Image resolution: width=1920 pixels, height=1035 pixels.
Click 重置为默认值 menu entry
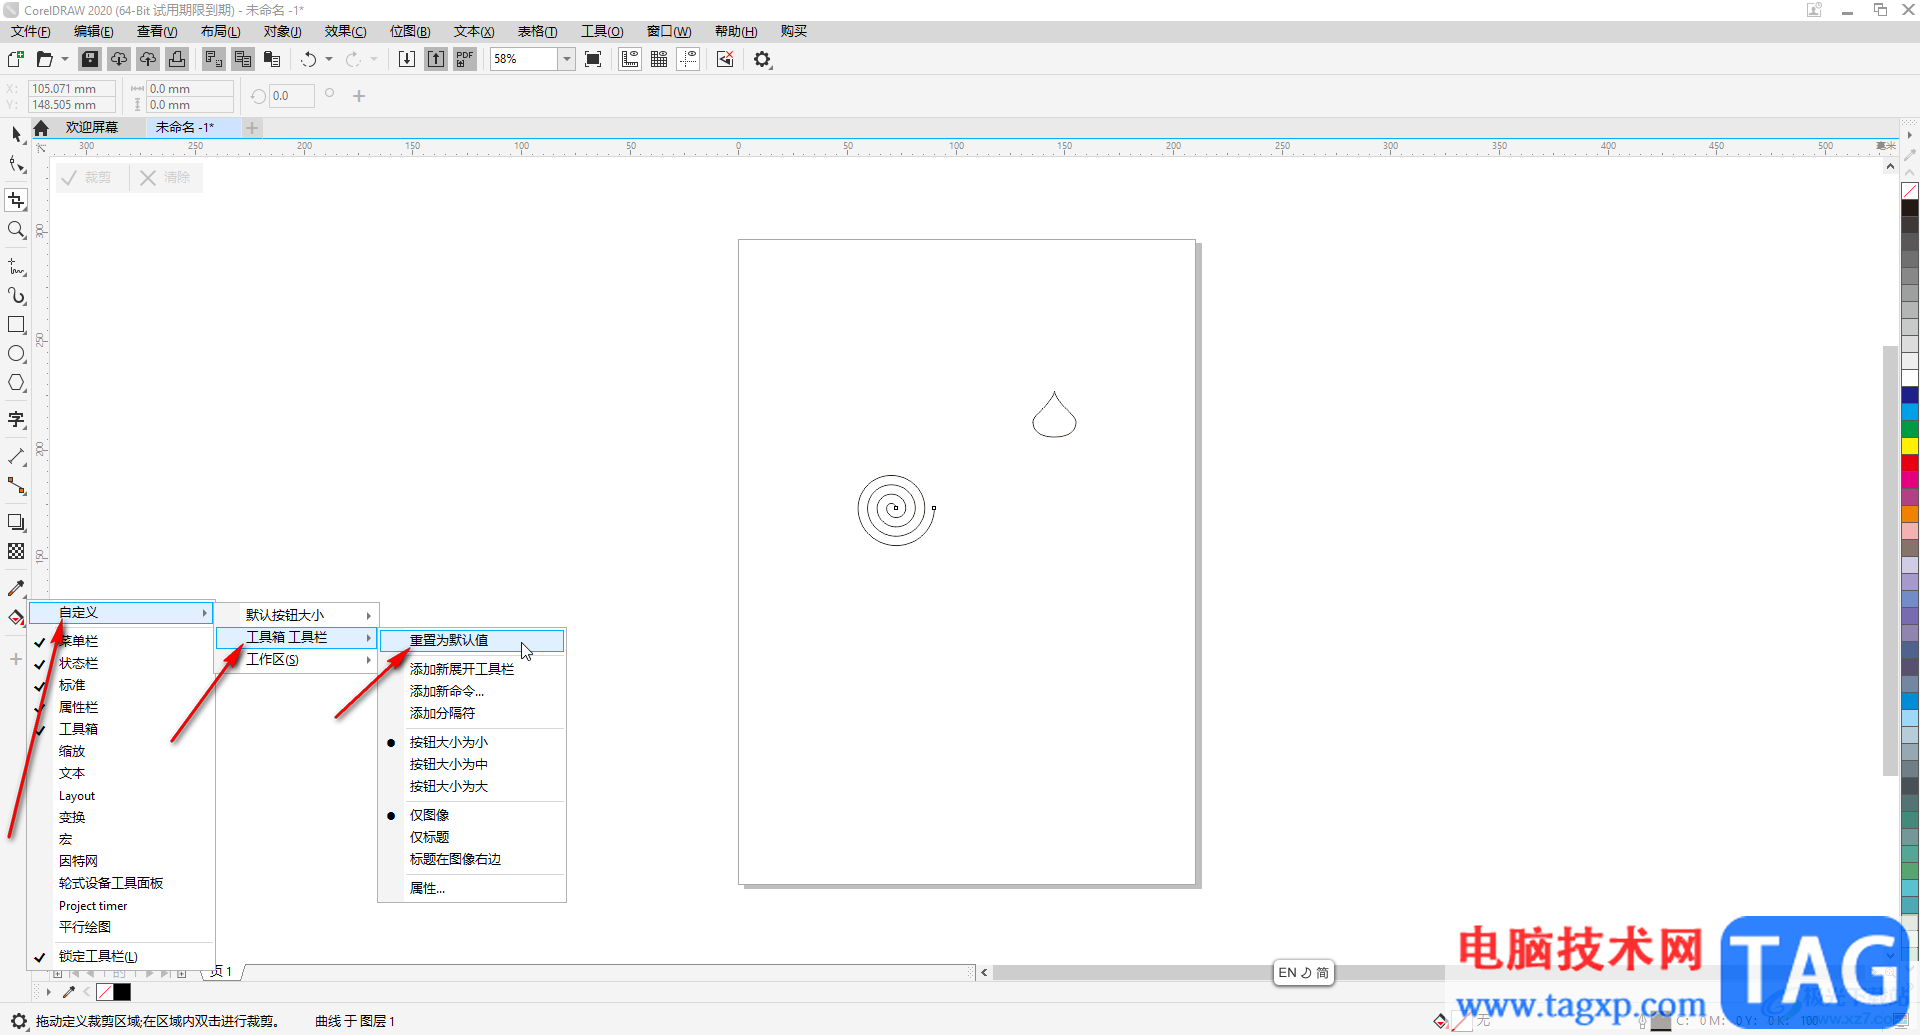472,640
